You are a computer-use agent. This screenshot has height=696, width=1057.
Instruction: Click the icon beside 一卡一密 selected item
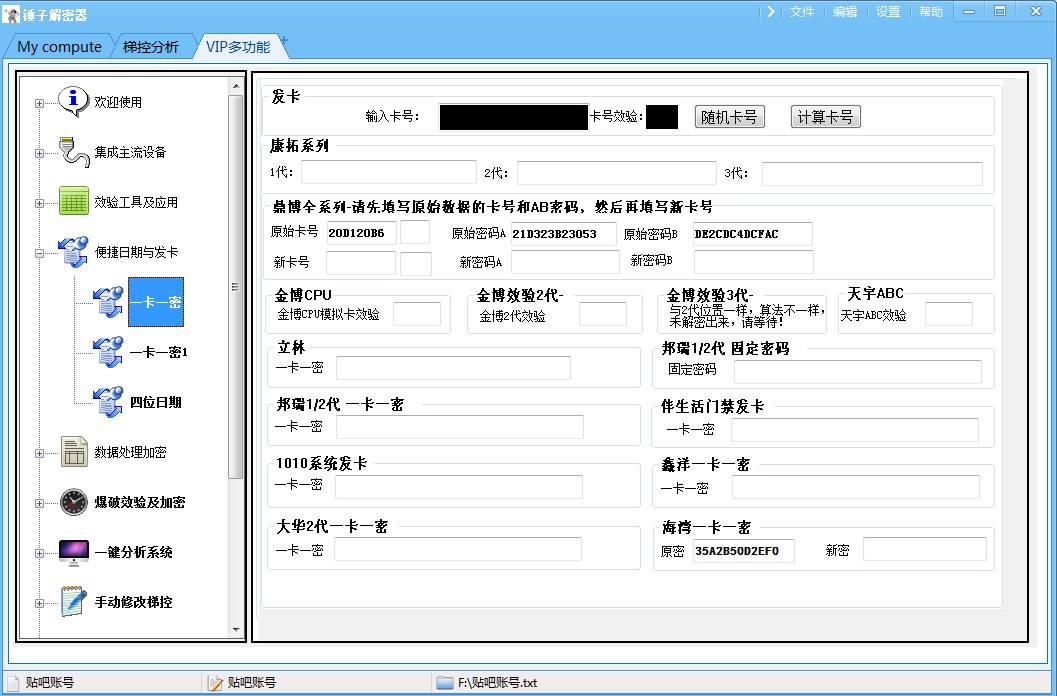point(109,301)
